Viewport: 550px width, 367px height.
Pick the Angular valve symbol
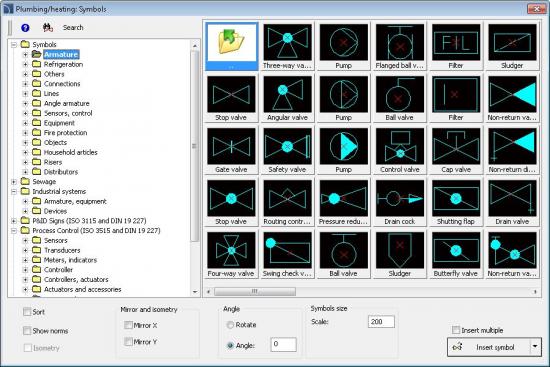click(287, 98)
